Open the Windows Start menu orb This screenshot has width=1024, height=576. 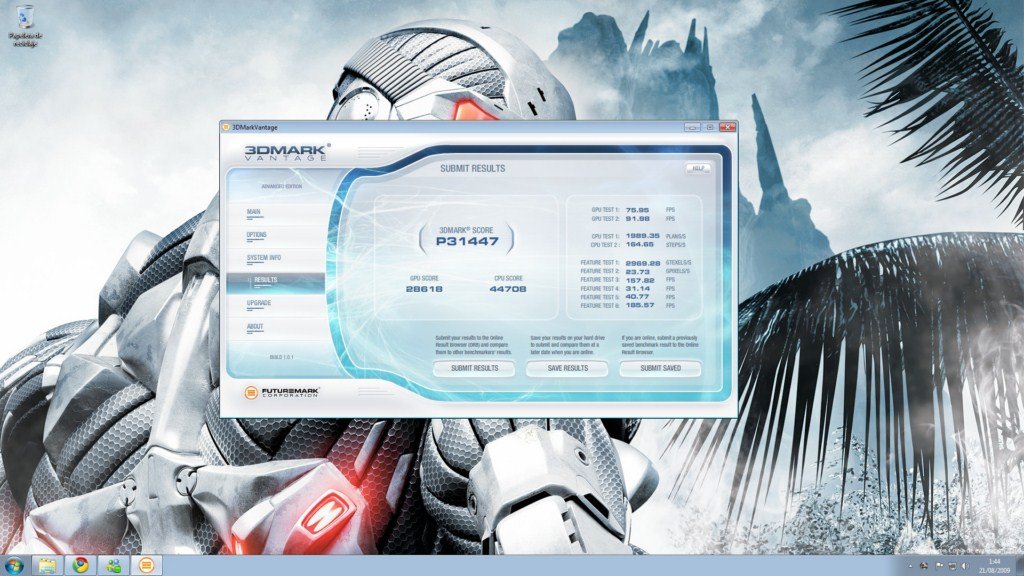click(x=14, y=565)
